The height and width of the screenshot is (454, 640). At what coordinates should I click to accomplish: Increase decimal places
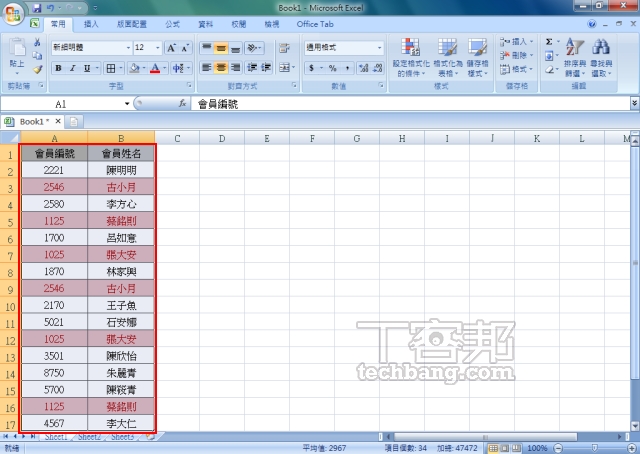[363, 68]
